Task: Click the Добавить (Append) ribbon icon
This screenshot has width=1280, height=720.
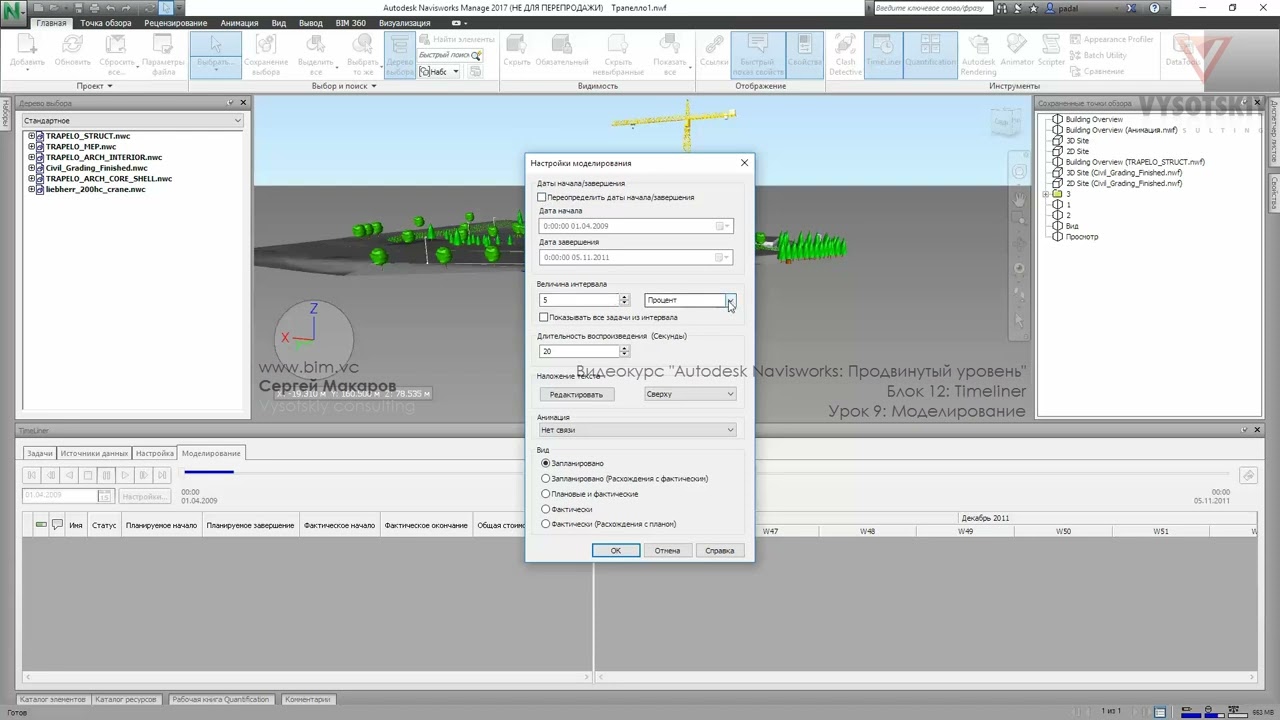Action: pos(27,53)
